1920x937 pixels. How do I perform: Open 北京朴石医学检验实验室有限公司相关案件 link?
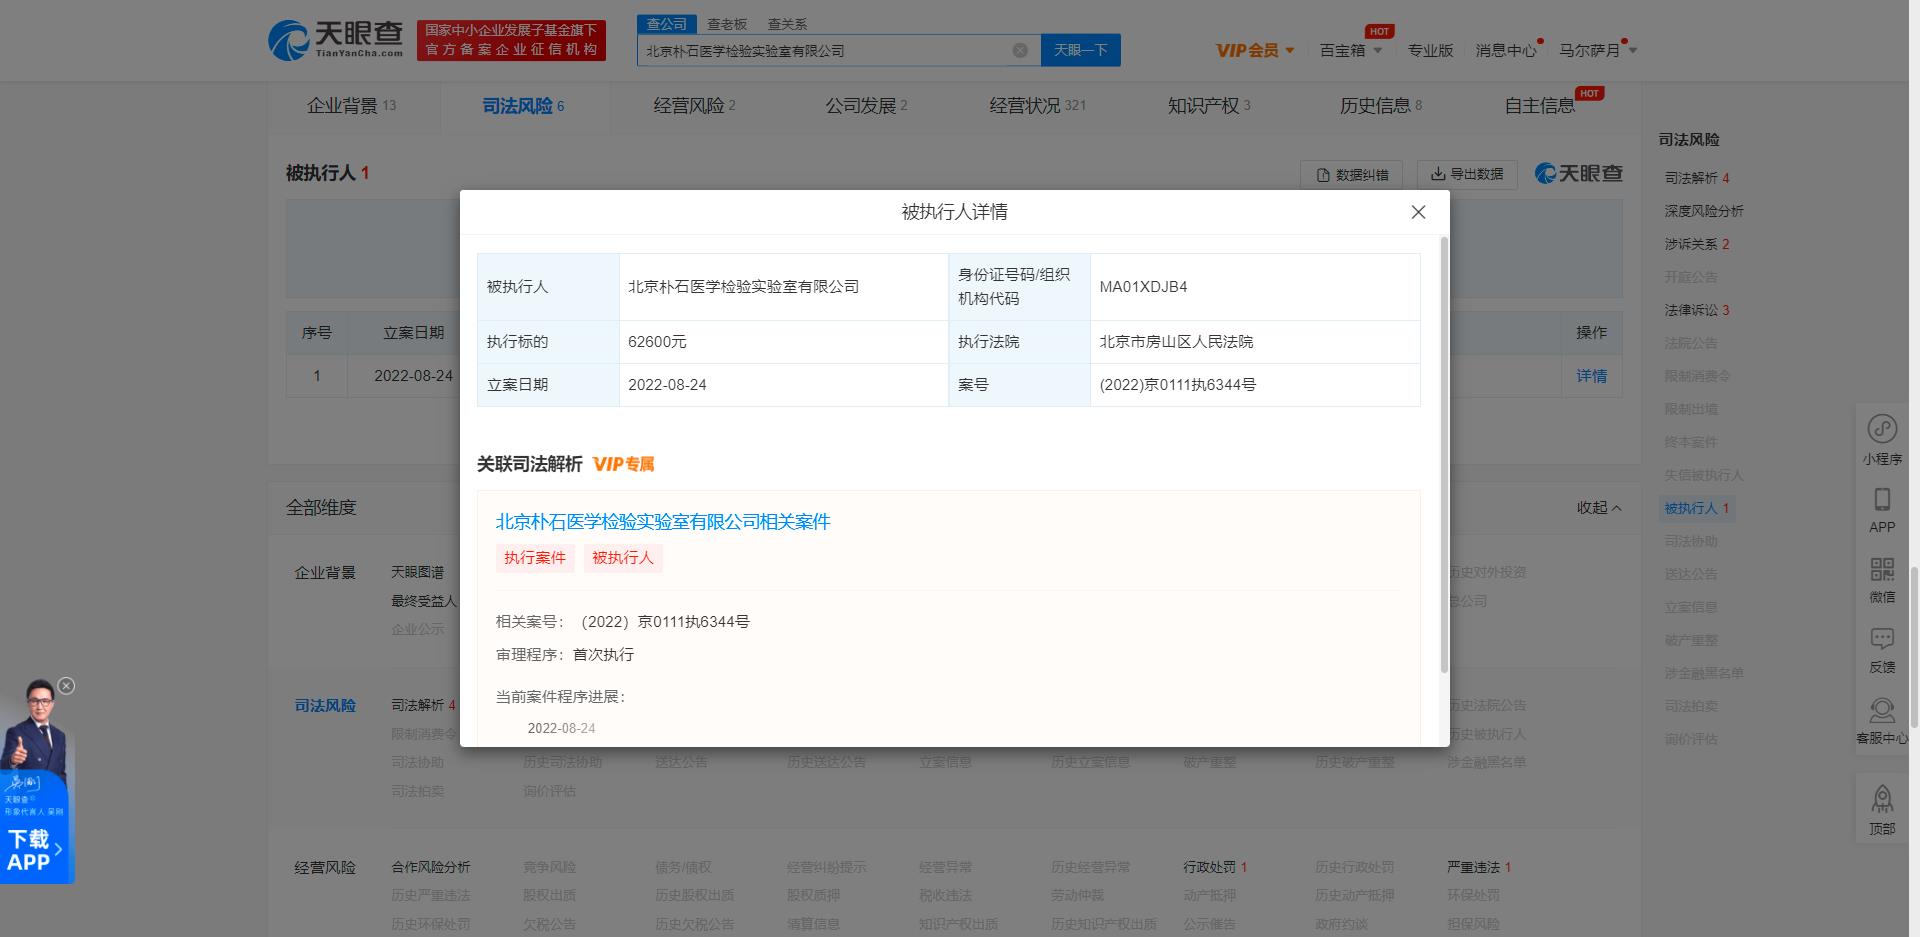click(x=663, y=522)
